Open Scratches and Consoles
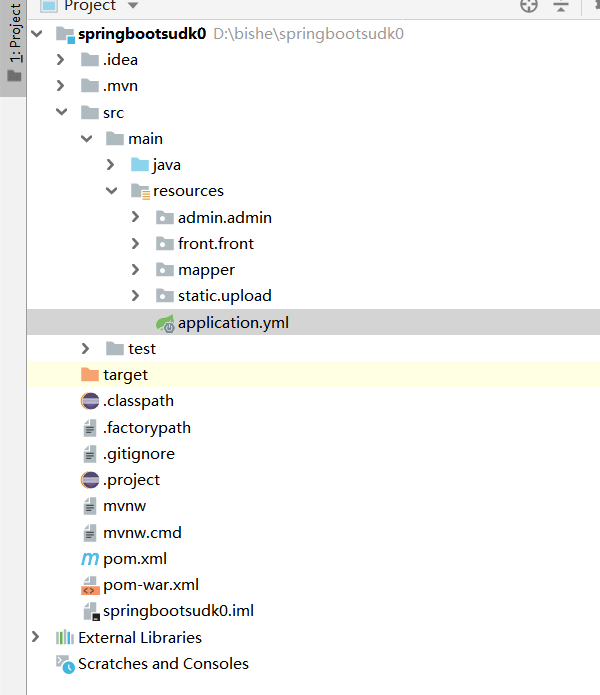 (163, 664)
